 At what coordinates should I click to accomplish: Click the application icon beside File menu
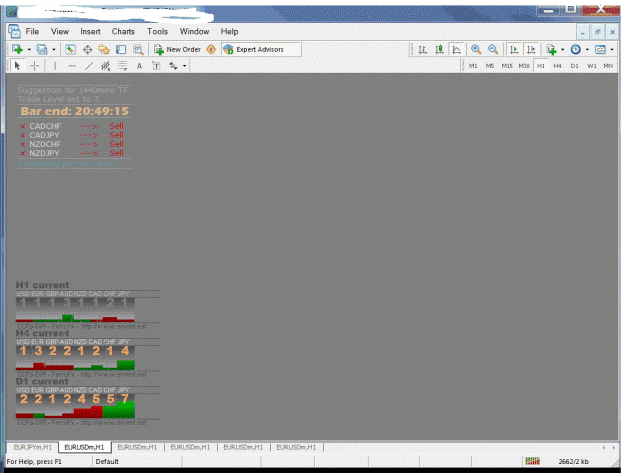tap(14, 31)
